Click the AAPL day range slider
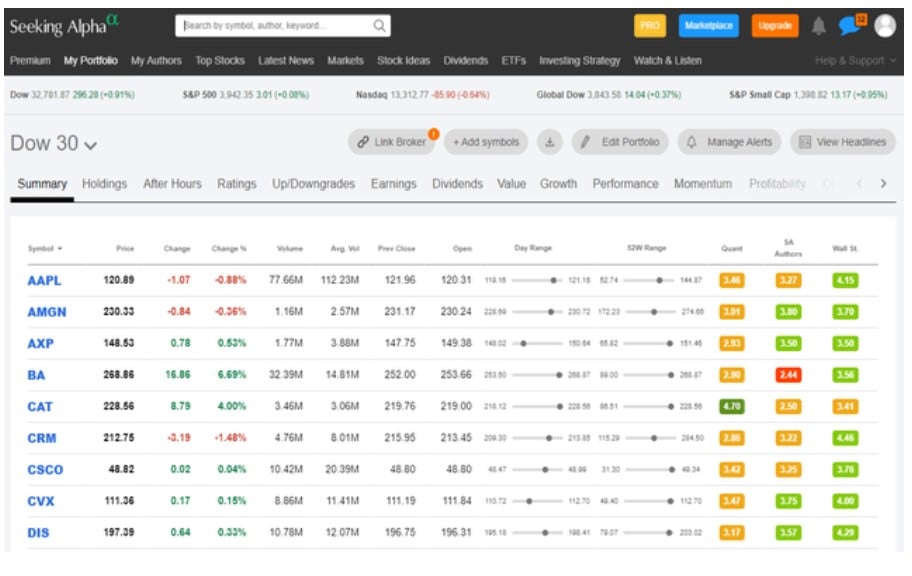Viewport: 912px width, 576px height. 537,280
